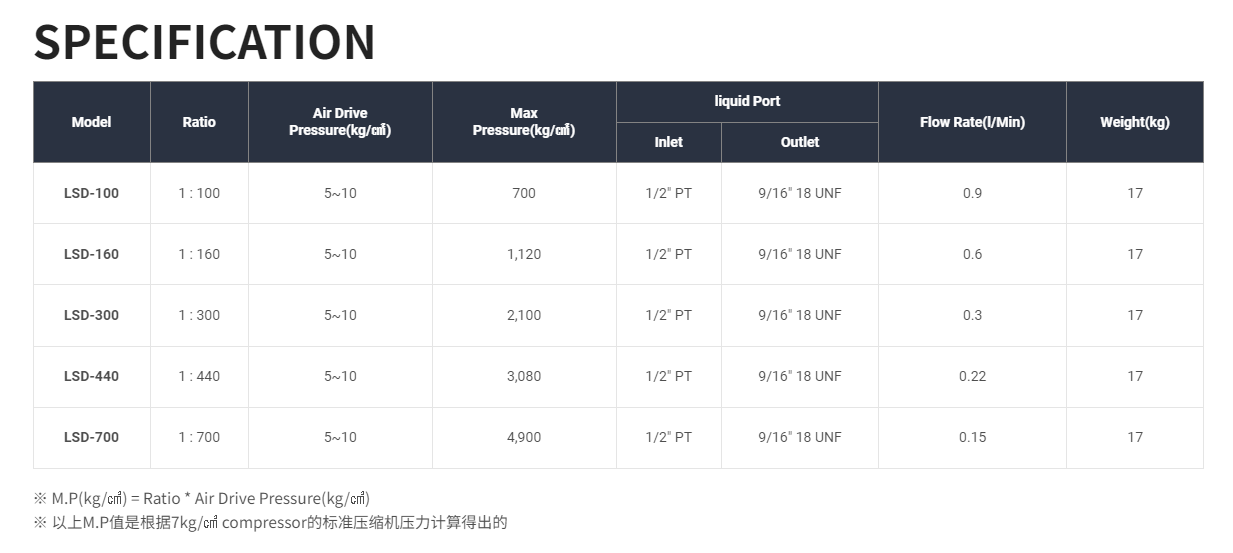Select the LSD-440 model cell
Image resolution: width=1233 pixels, height=553 pixels.
point(91,376)
